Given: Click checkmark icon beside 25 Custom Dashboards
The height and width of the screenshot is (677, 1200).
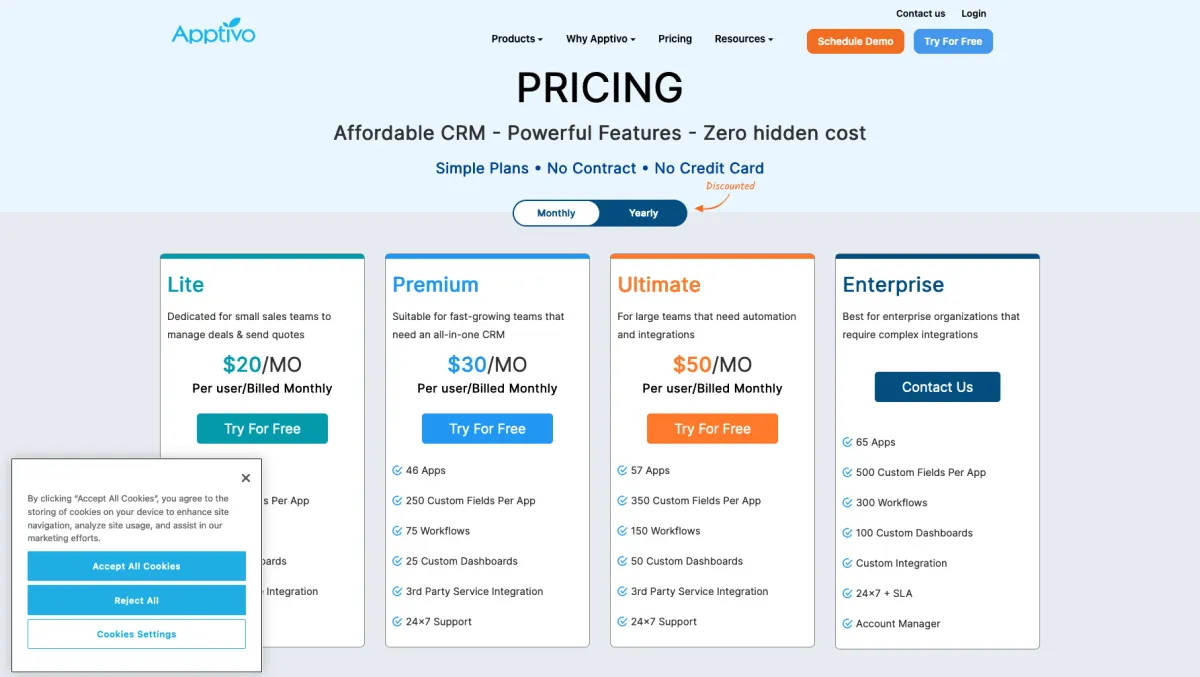Looking at the screenshot, I should point(398,561).
